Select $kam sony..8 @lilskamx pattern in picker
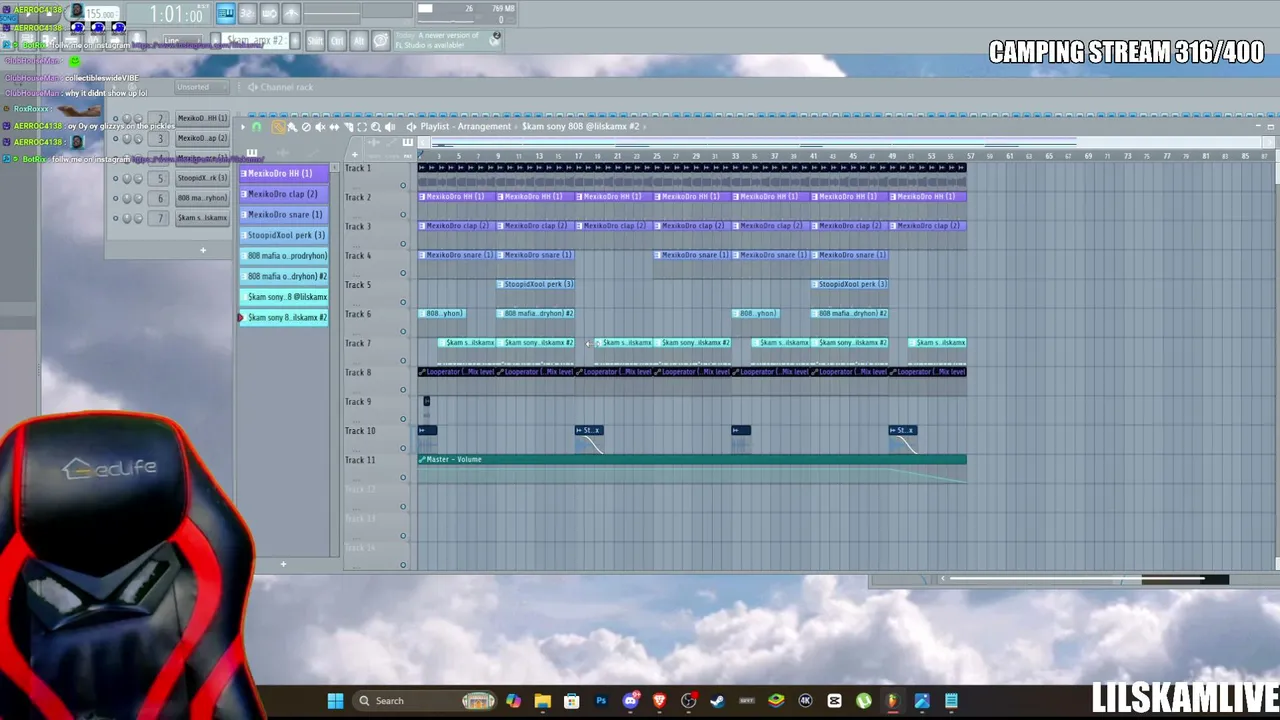The height and width of the screenshot is (720, 1280). tap(283, 296)
